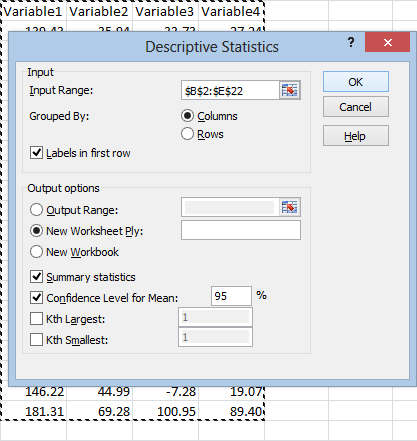Select cell containing 146.22

(x=33, y=392)
